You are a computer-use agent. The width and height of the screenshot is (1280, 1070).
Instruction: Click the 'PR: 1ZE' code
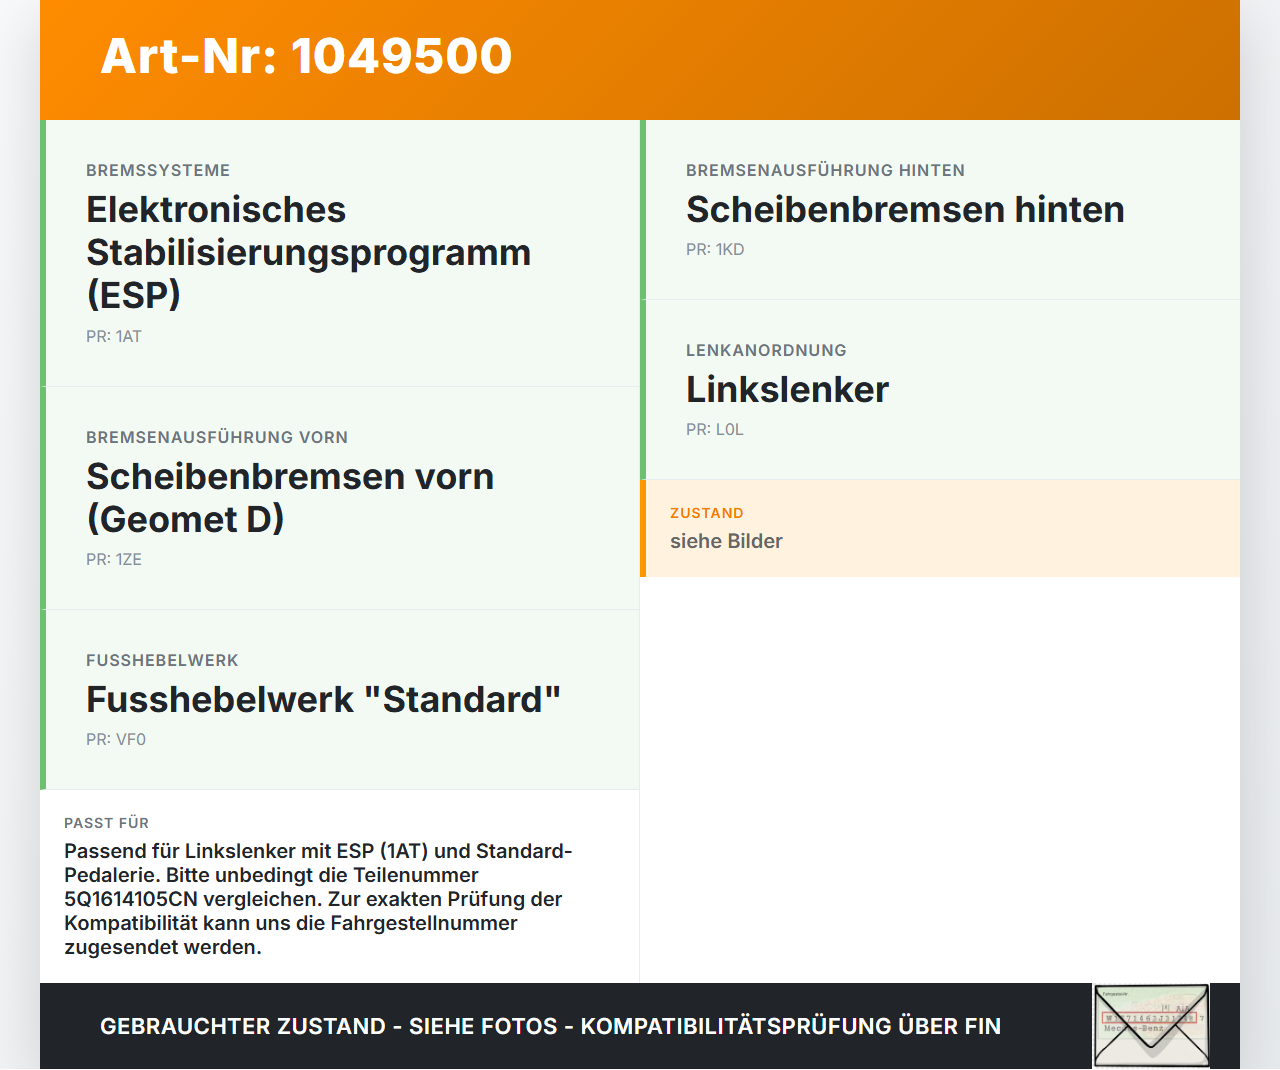coord(114,559)
